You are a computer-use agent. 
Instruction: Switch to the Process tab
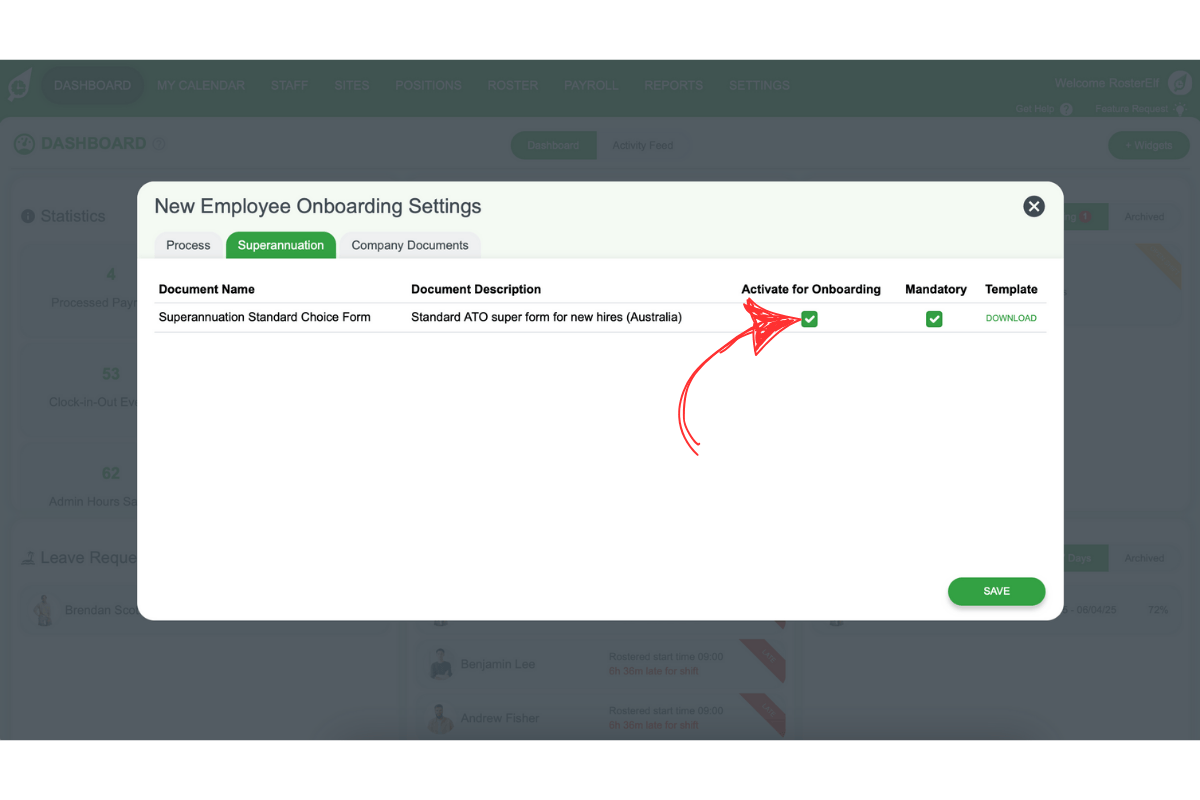189,245
